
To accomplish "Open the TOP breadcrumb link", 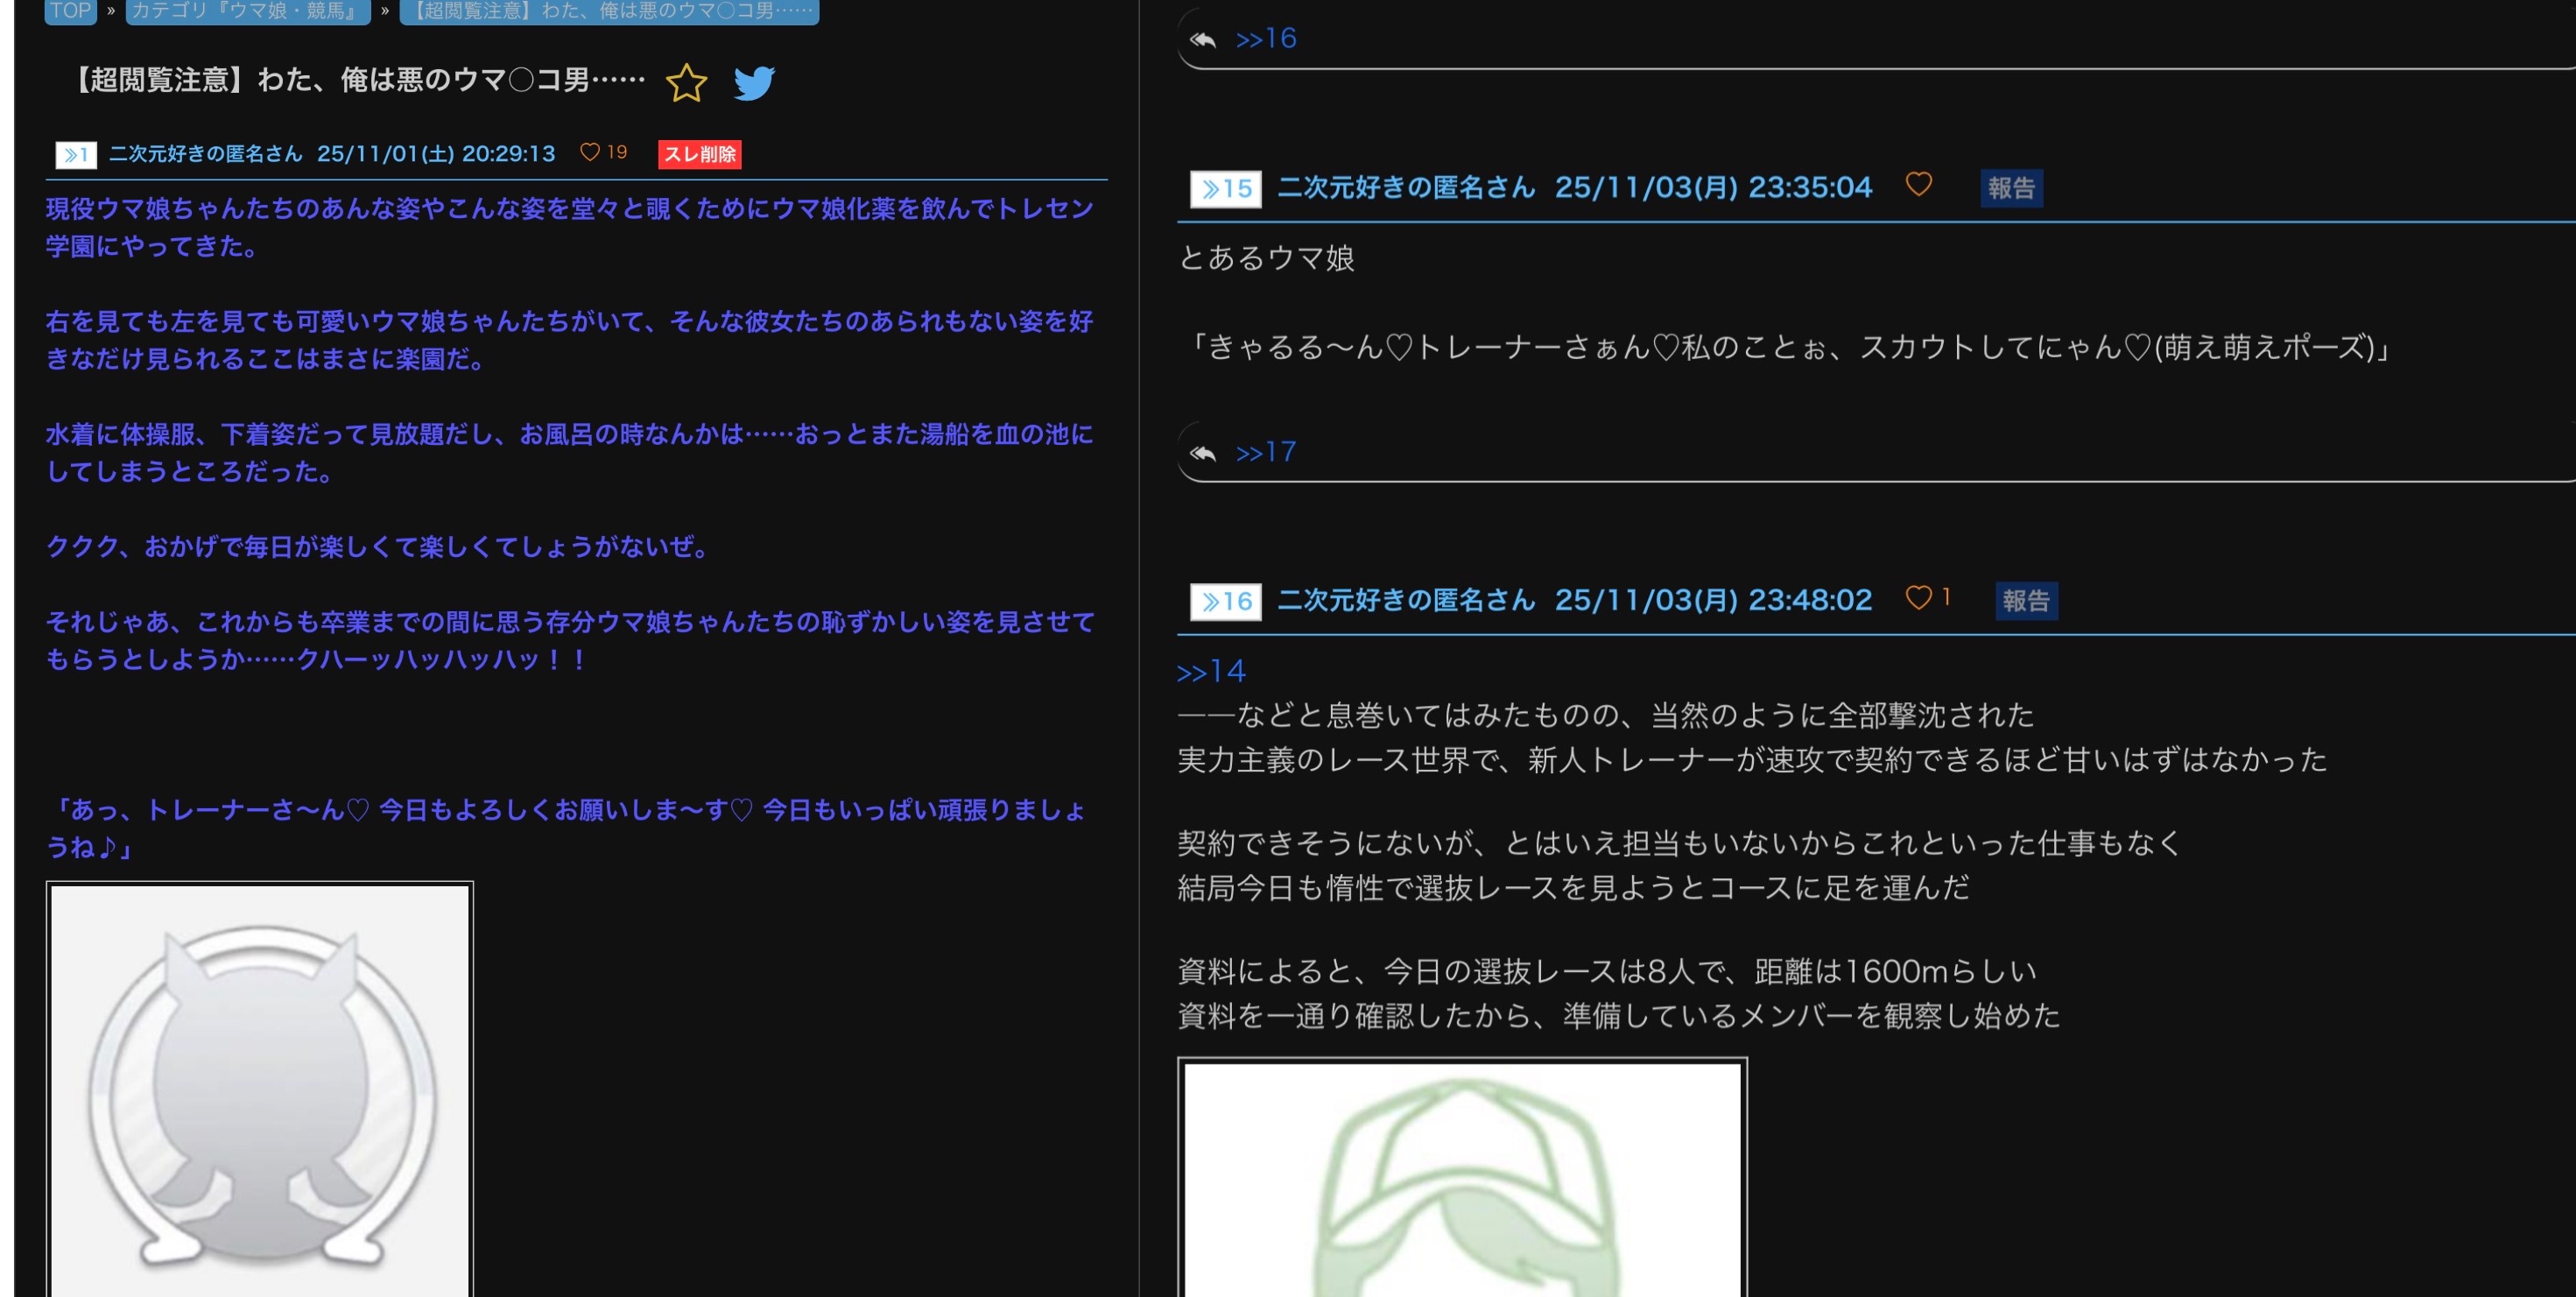I will pyautogui.click(x=70, y=11).
